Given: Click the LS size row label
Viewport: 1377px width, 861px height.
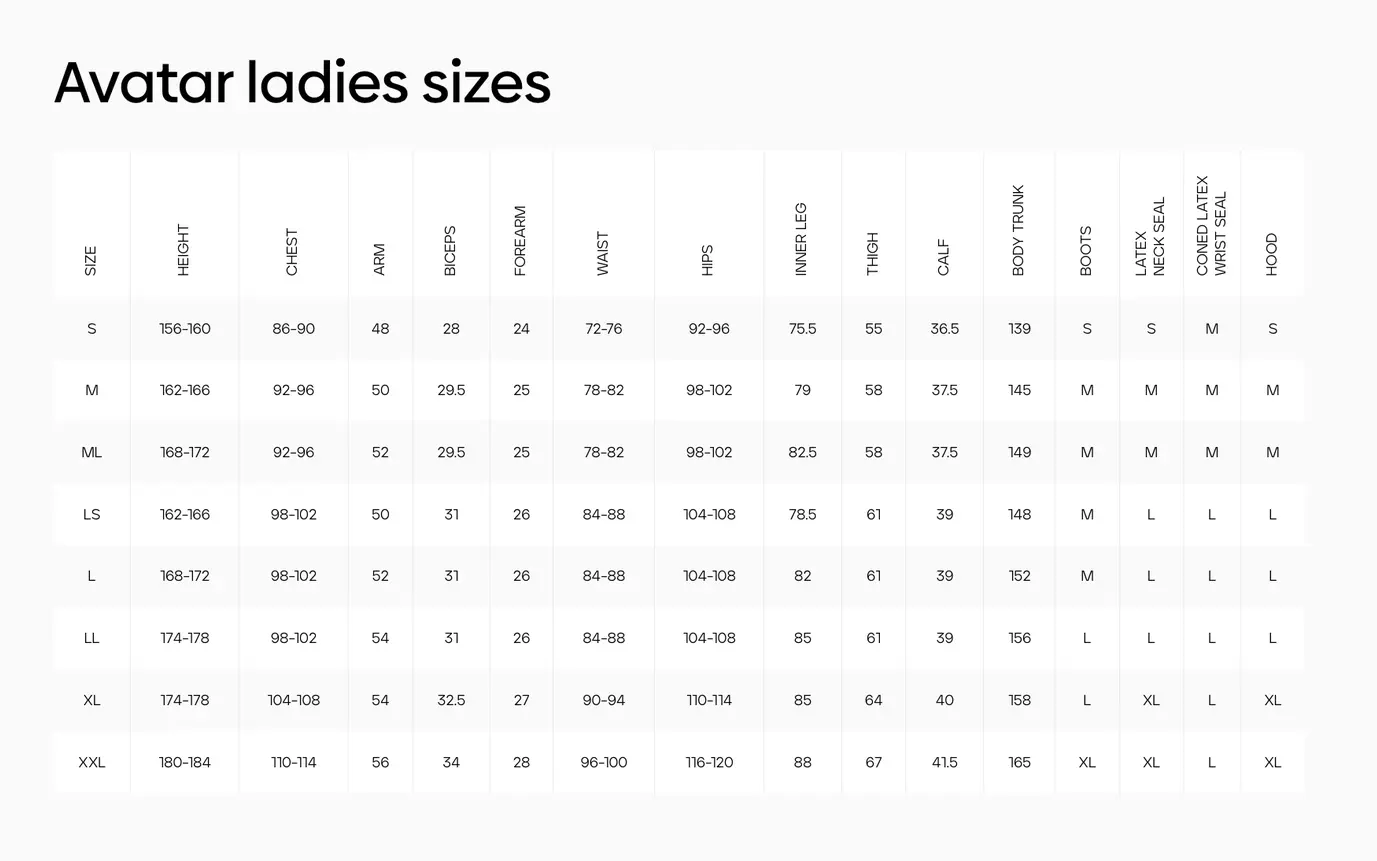Looking at the screenshot, I should pos(92,514).
